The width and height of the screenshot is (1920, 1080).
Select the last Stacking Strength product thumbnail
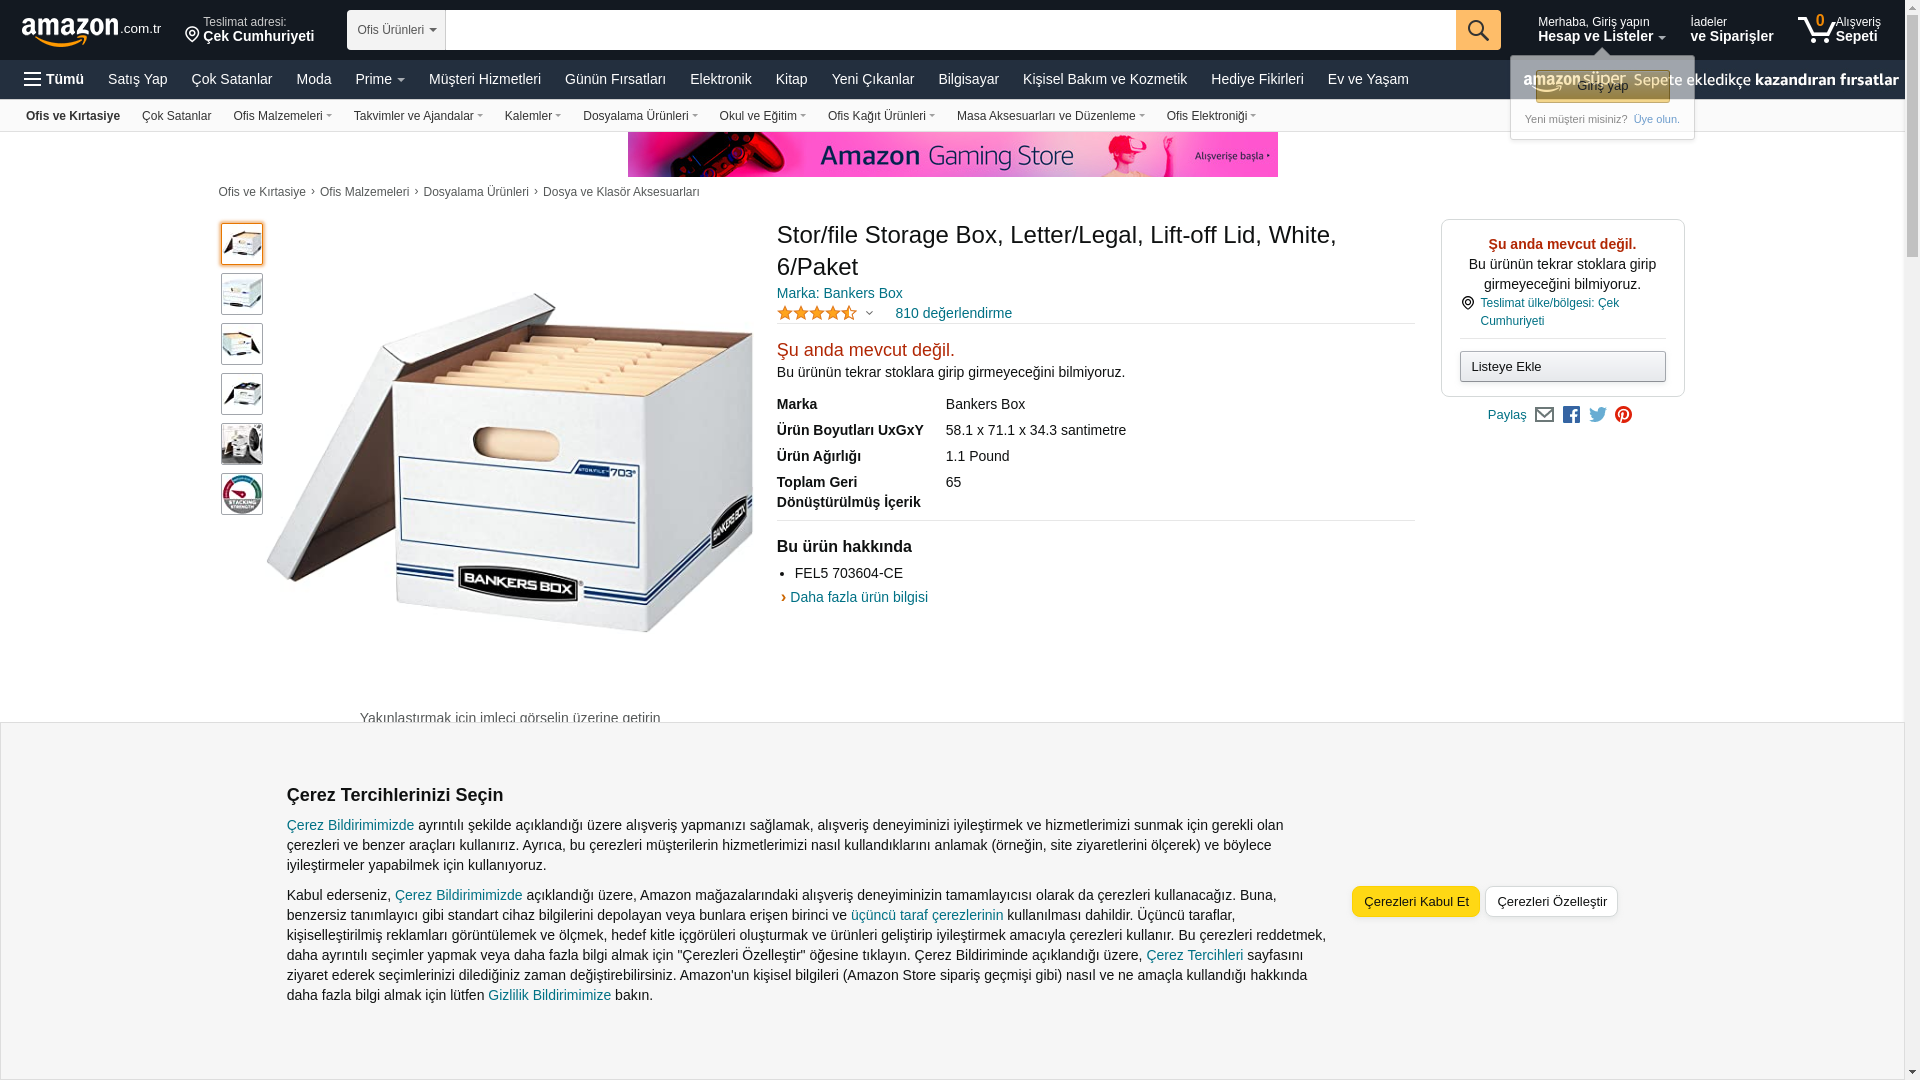tap(242, 494)
